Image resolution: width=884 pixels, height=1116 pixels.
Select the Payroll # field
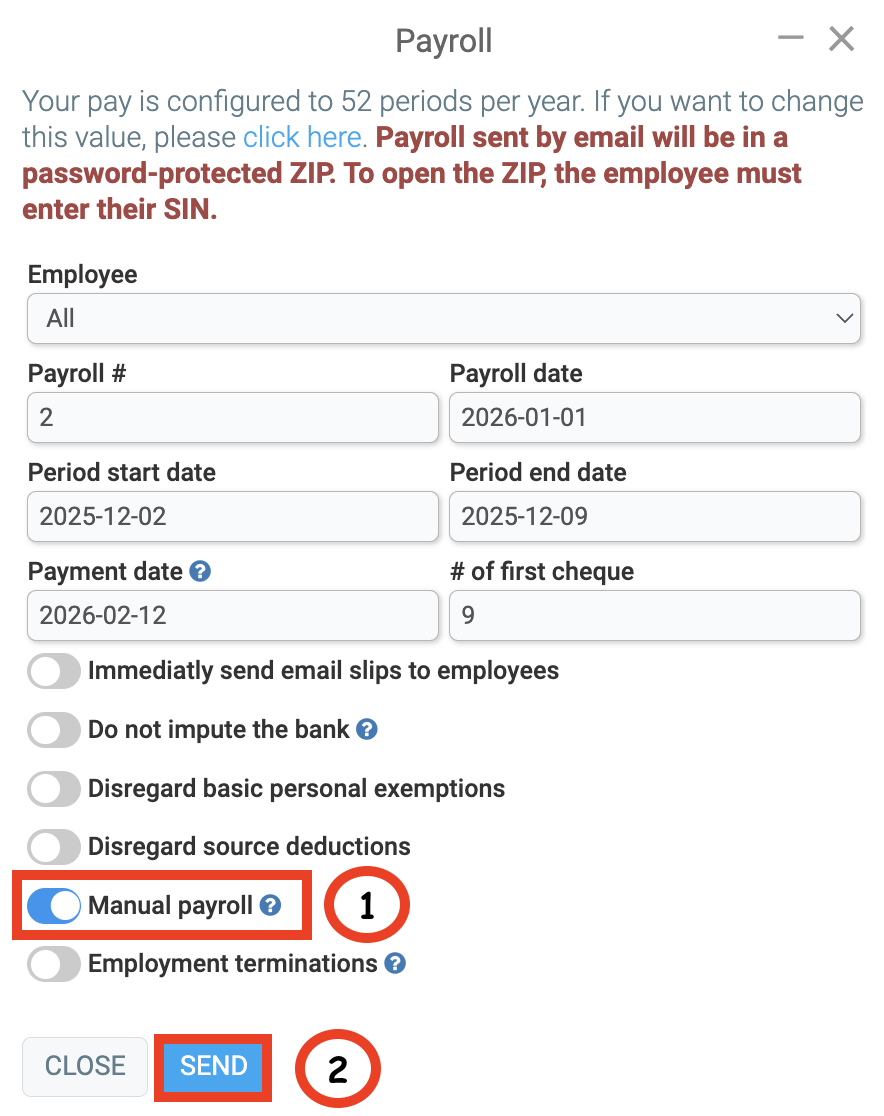[232, 417]
